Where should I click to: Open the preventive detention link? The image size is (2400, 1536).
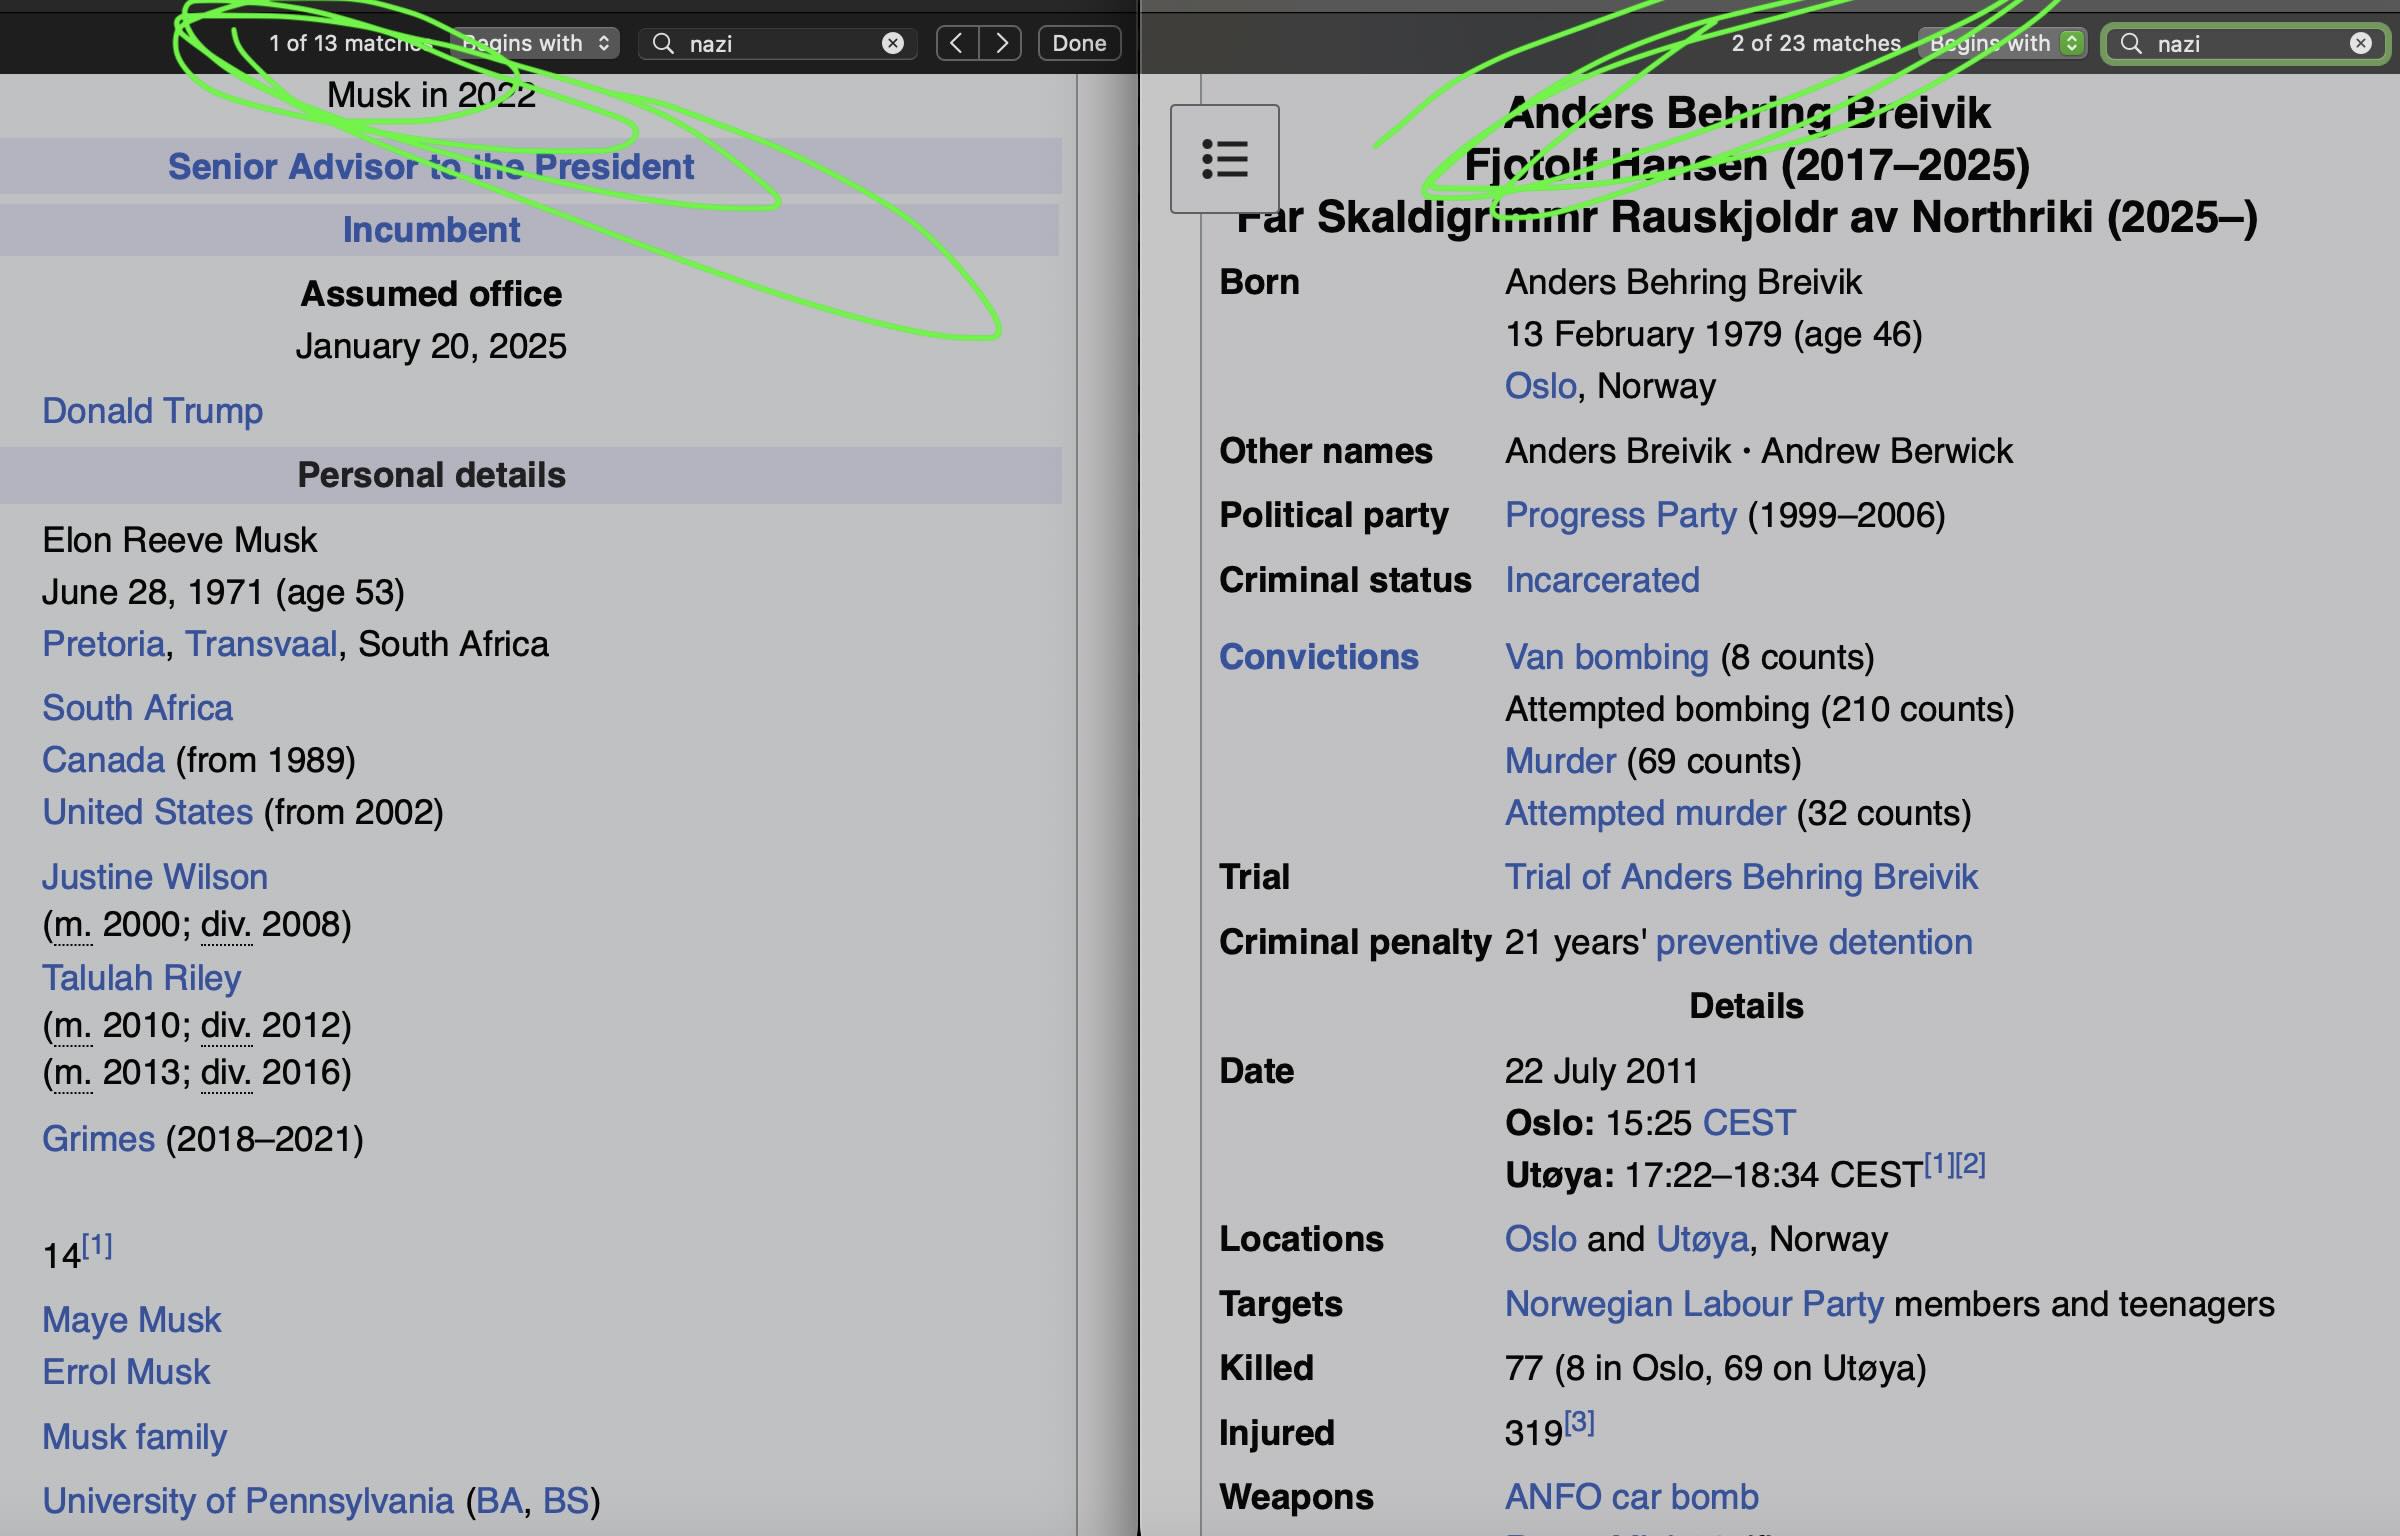[1814, 942]
